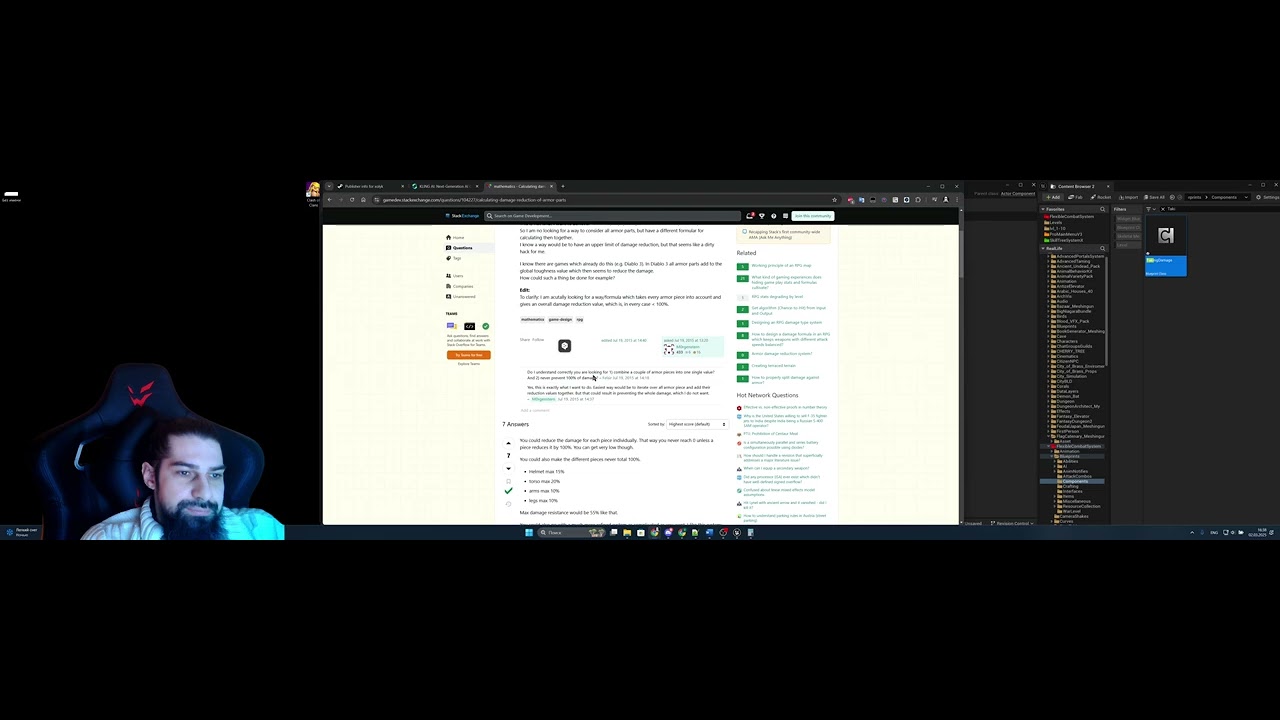
Task: Search favorites with magnifier icon
Action: (1102, 209)
